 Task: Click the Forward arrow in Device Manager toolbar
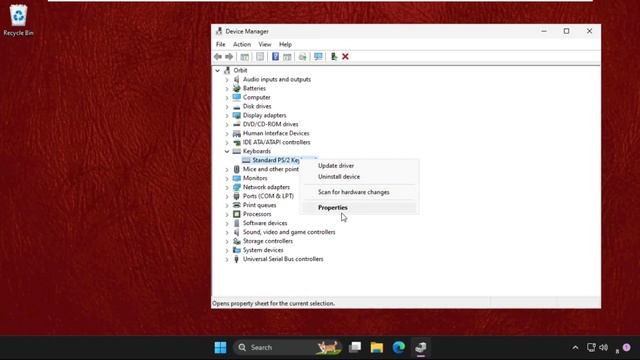229,57
